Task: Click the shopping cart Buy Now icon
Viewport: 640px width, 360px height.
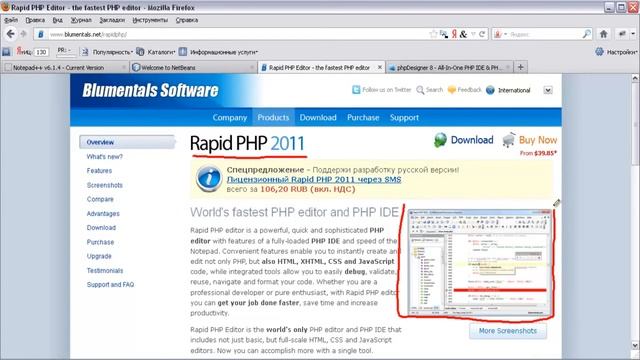Action: point(509,140)
